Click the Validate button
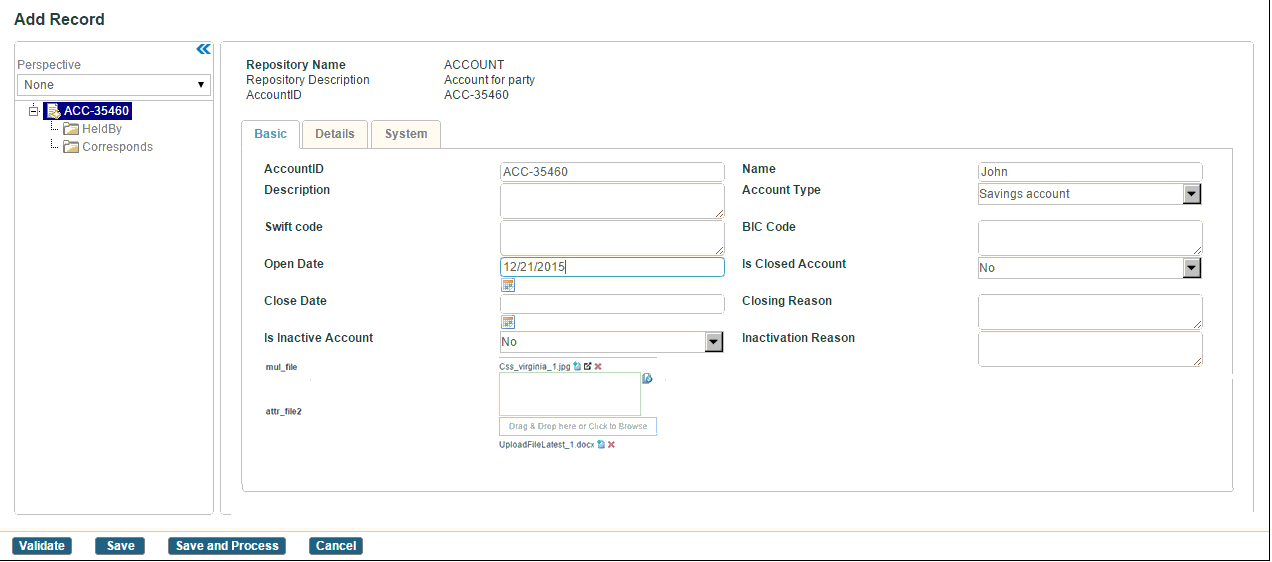The width and height of the screenshot is (1272, 562). pos(42,546)
